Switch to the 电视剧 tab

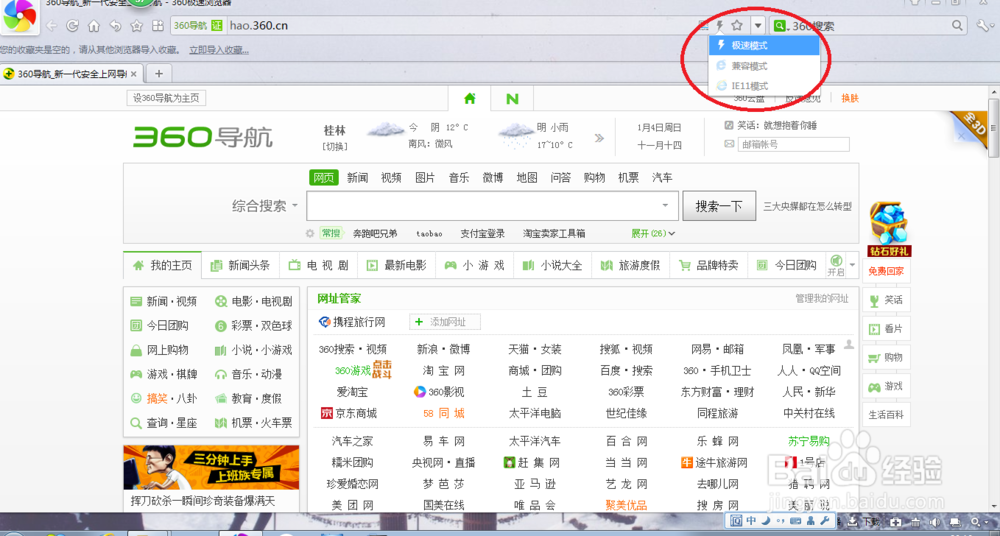click(319, 265)
